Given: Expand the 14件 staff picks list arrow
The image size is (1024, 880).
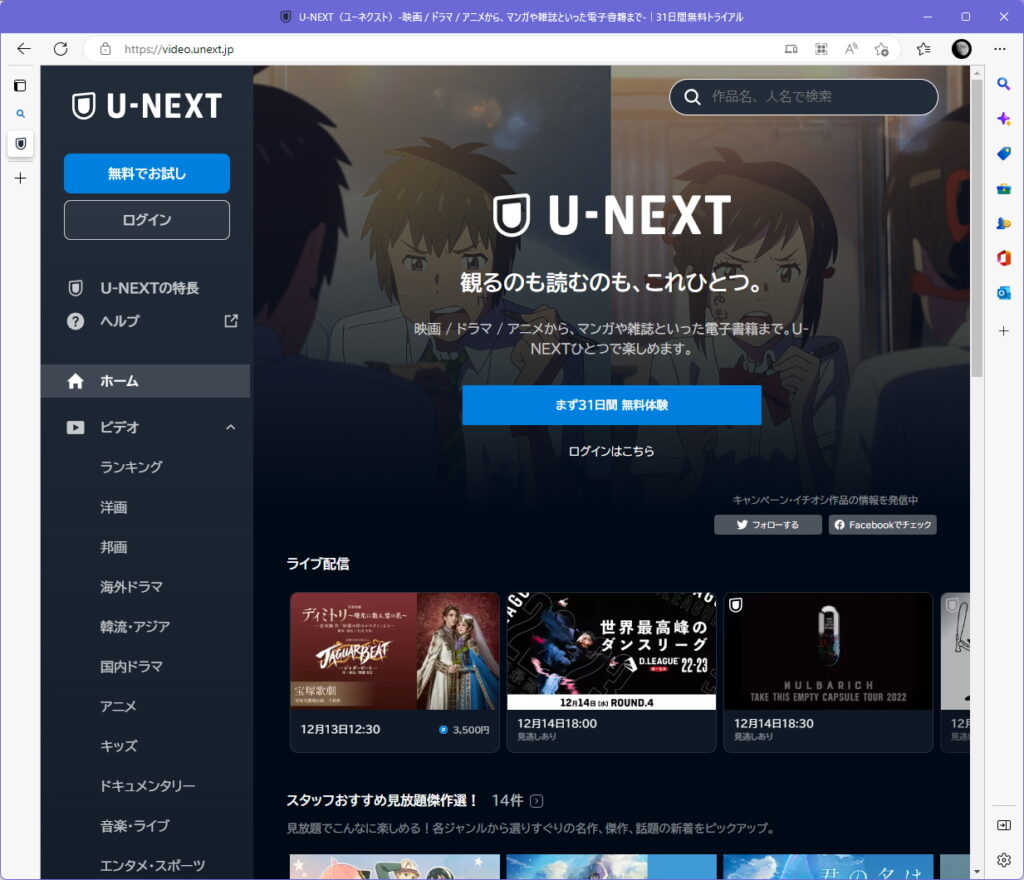Looking at the screenshot, I should tap(537, 801).
